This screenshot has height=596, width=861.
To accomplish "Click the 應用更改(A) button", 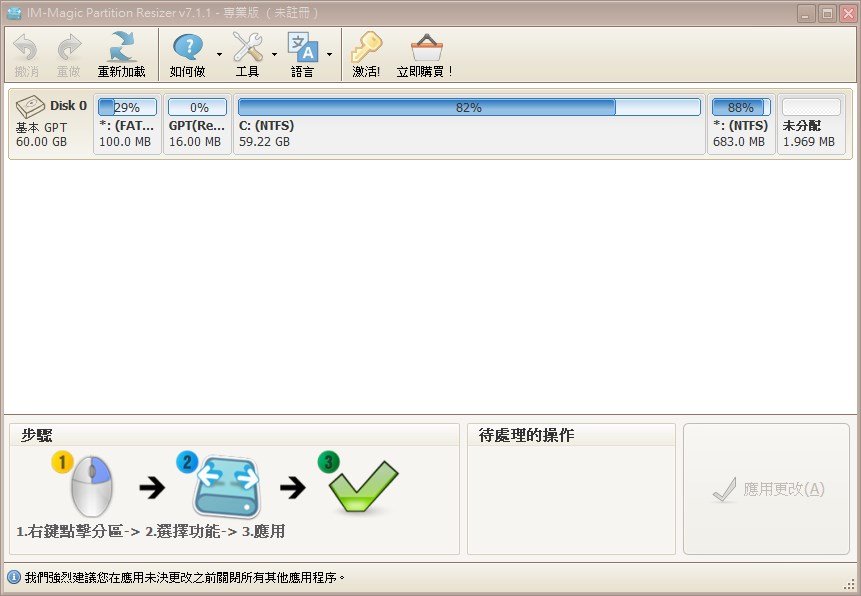I will (767, 489).
